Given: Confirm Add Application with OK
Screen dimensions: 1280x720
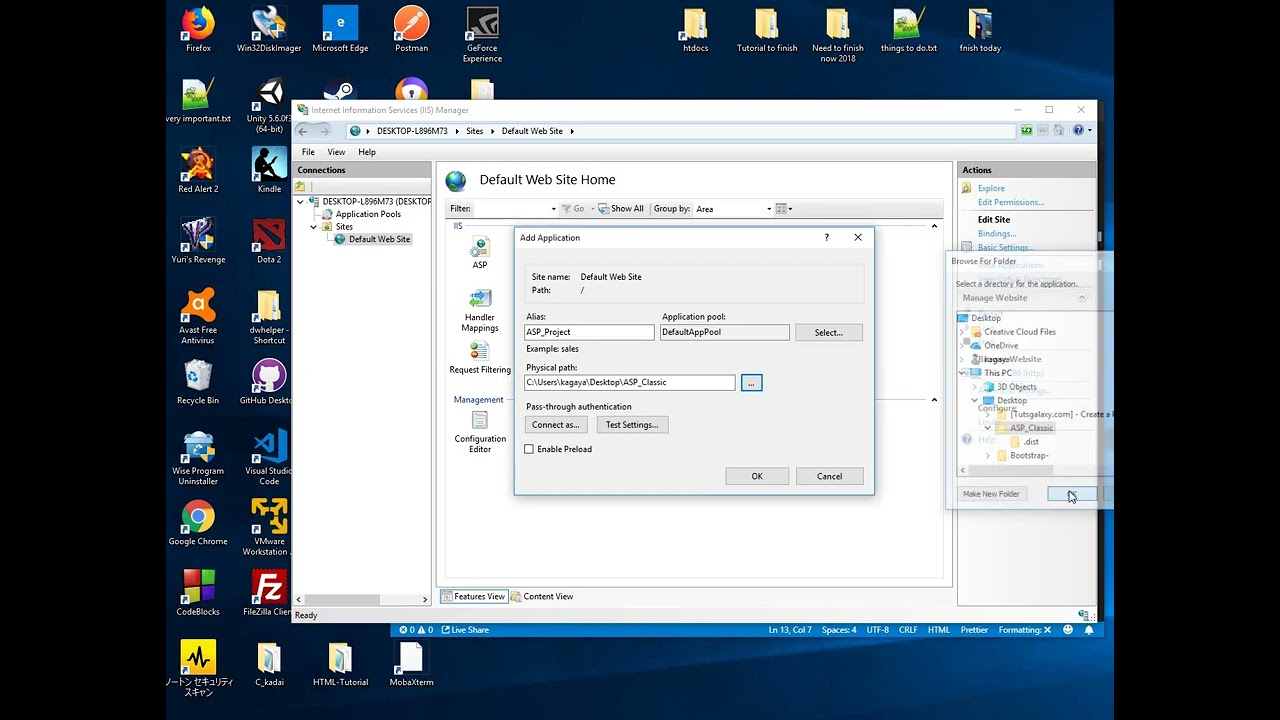Looking at the screenshot, I should [x=757, y=476].
